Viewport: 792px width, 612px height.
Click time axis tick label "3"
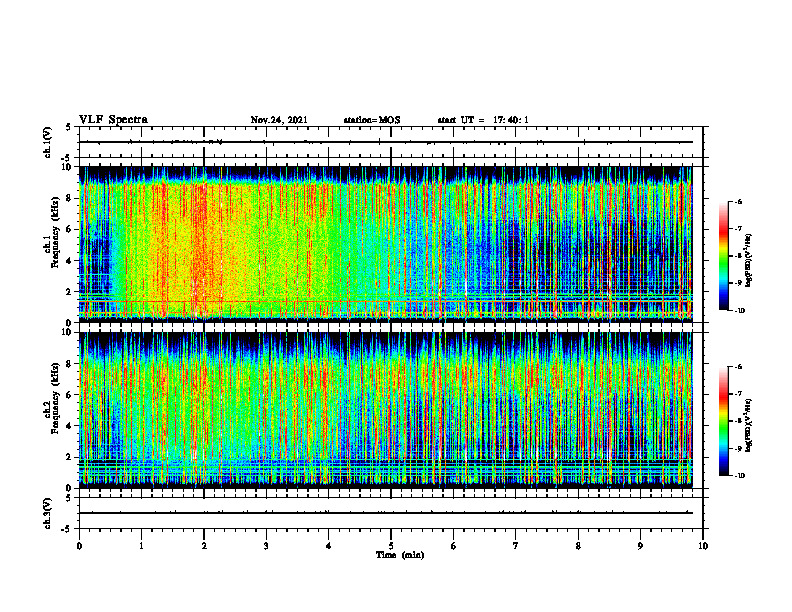(266, 546)
